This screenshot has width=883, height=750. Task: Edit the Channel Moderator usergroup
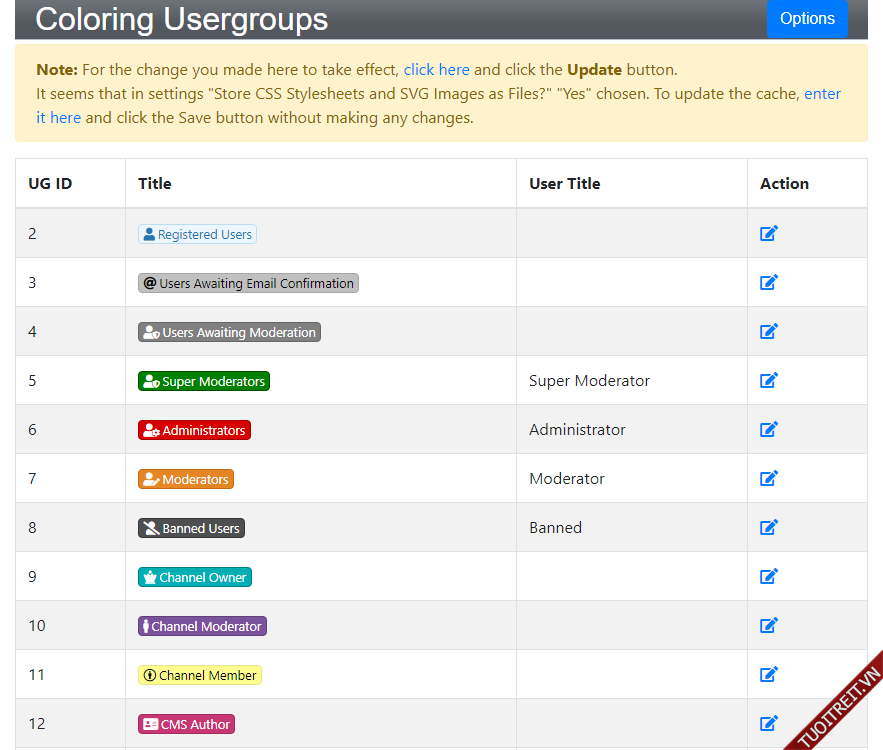coord(768,626)
